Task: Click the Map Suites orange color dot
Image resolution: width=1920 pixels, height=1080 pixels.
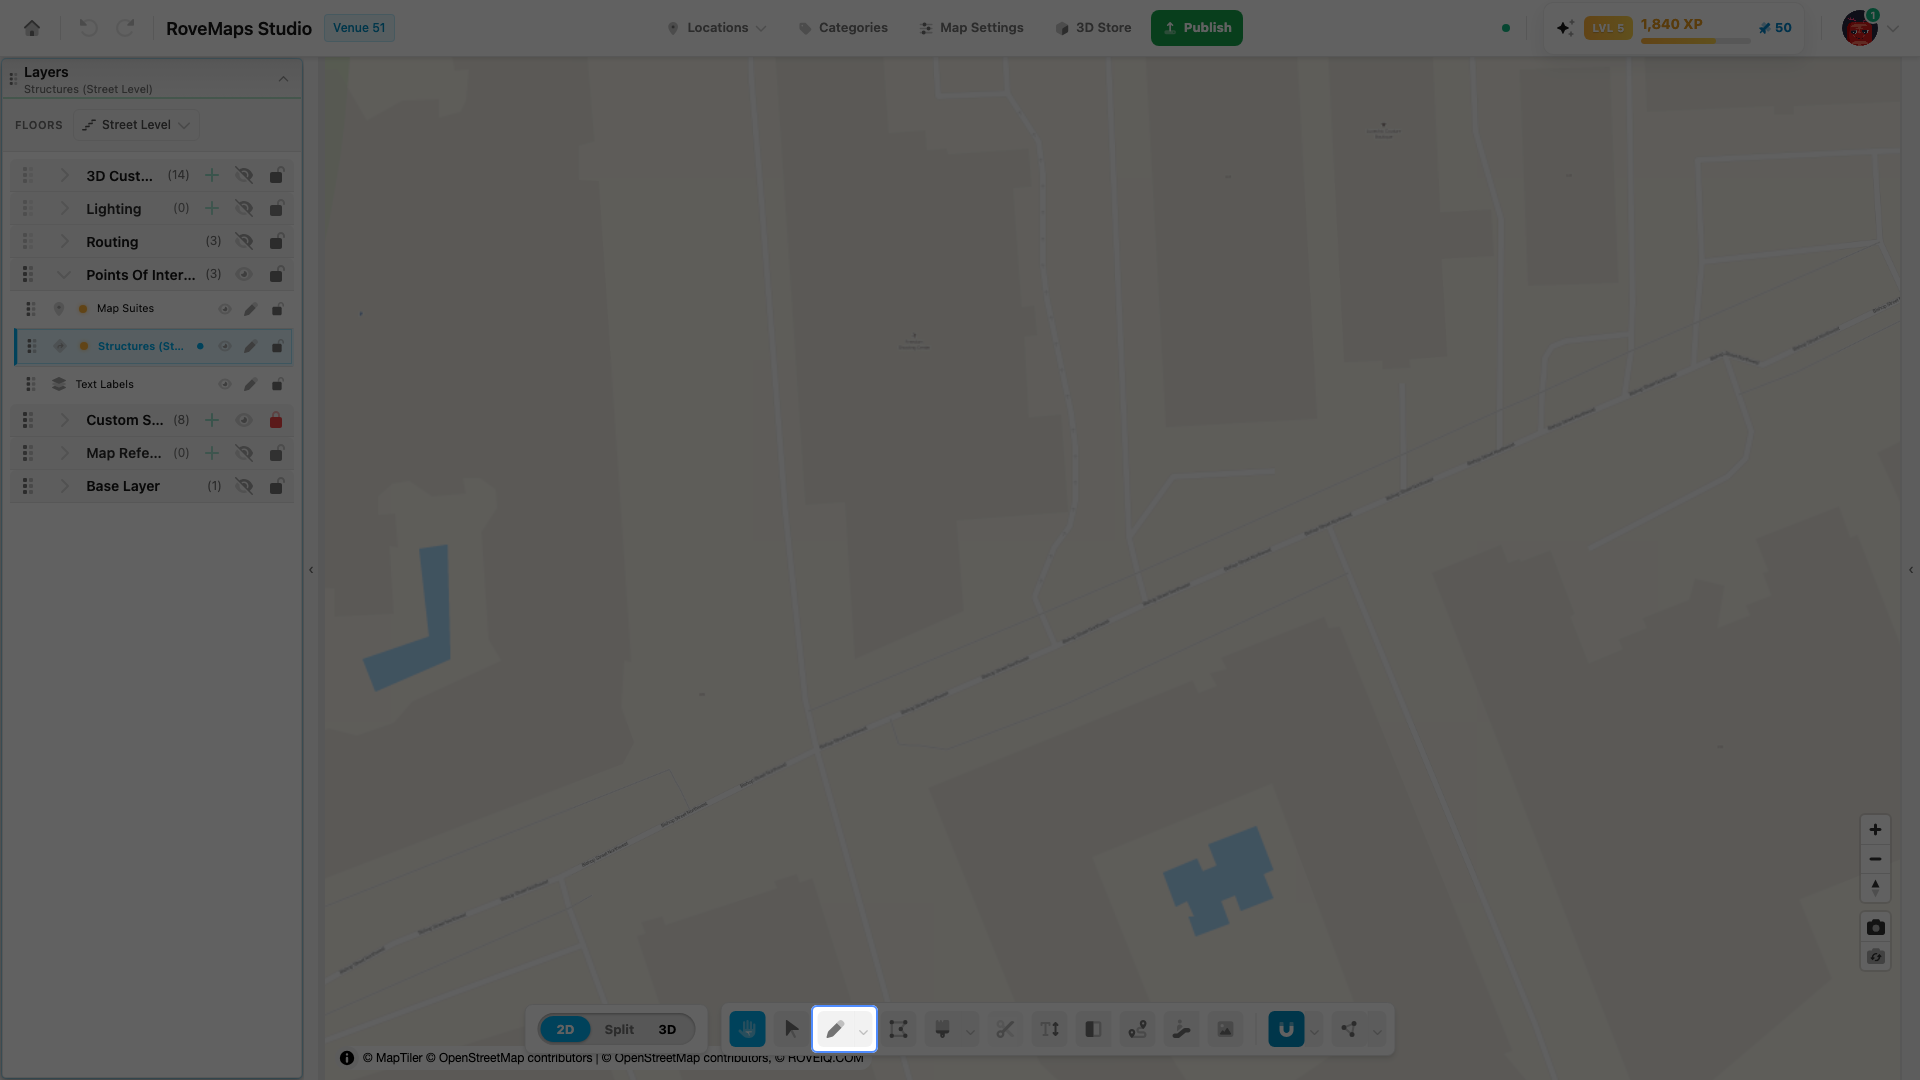Action: (x=83, y=309)
